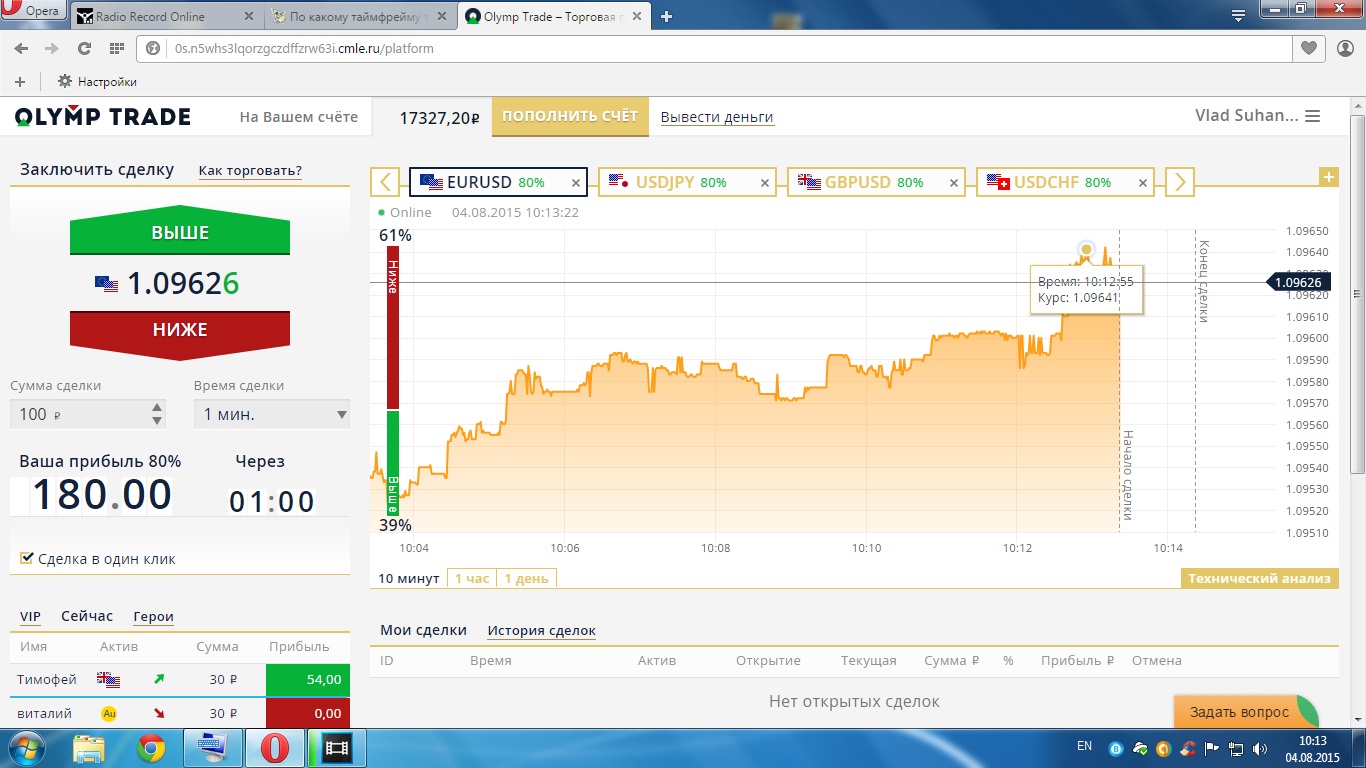The width and height of the screenshot is (1366, 768).
Task: Open the 'Время сделки' 1 мин. dropdown
Action: pos(272,414)
